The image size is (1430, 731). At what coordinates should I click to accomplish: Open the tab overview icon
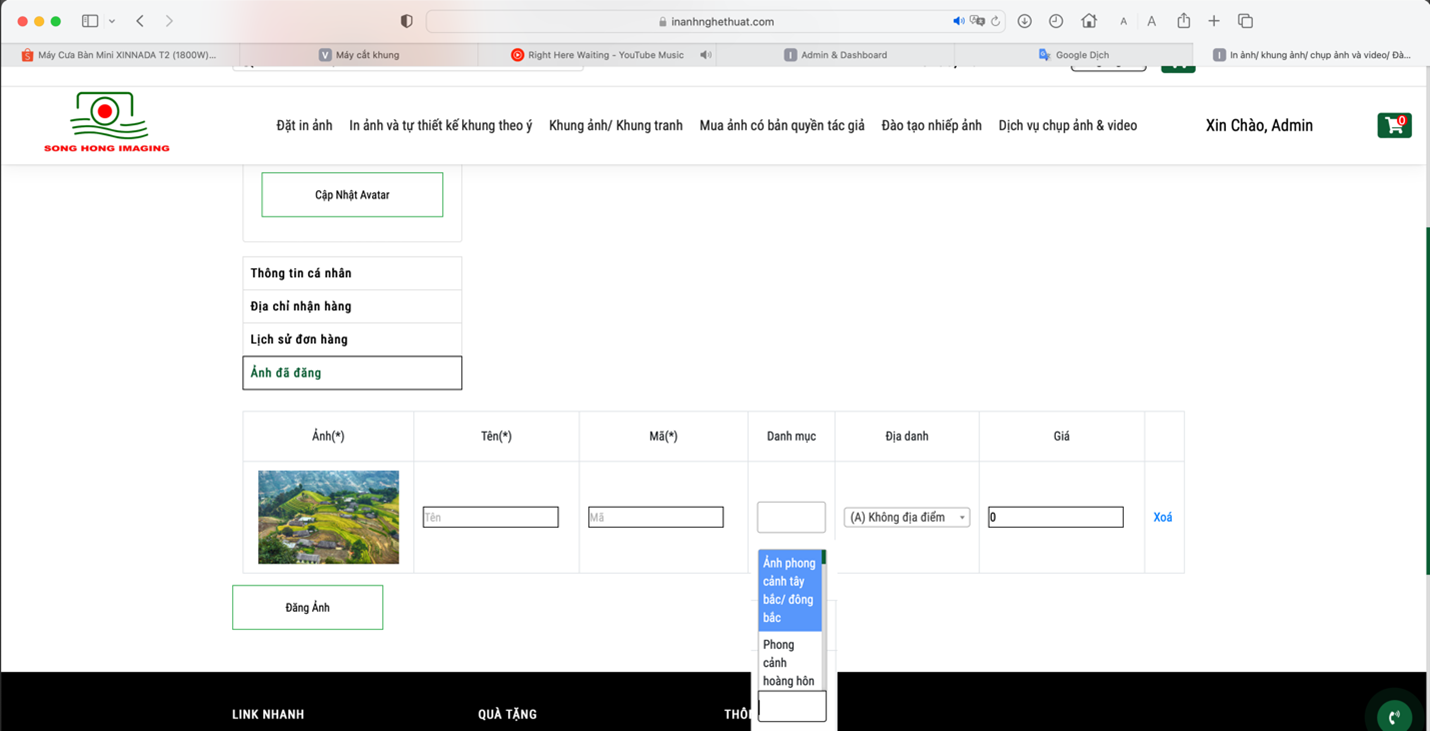point(1245,21)
